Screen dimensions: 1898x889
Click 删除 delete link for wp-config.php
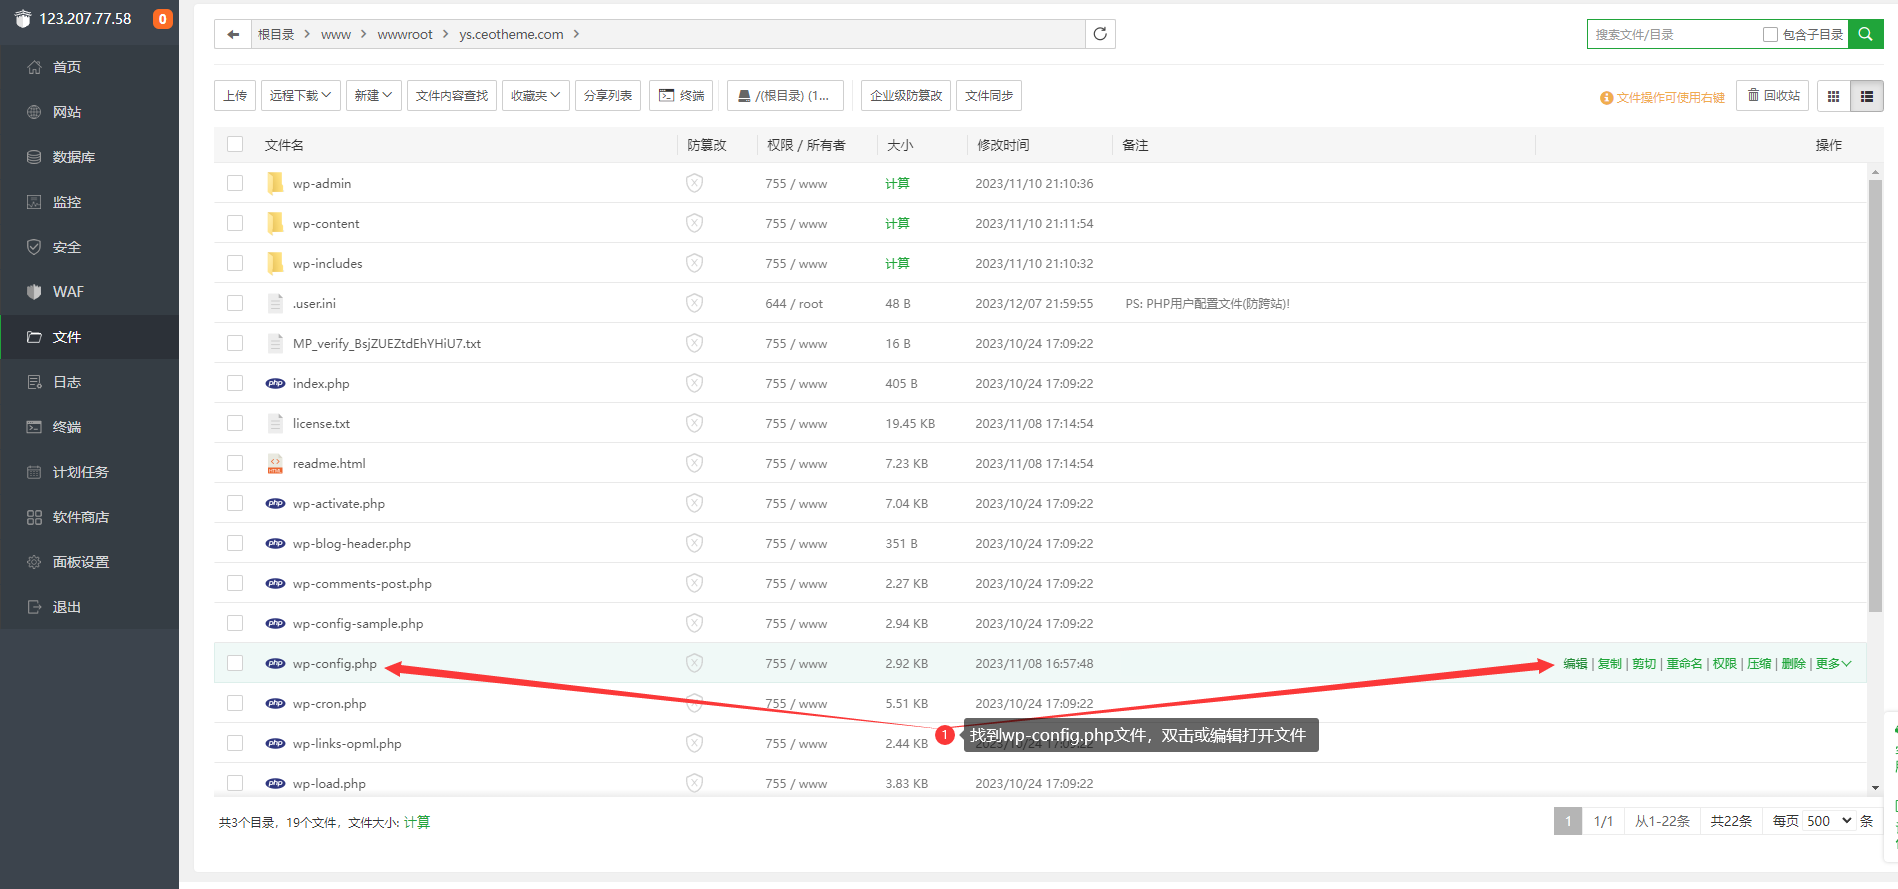[1793, 664]
